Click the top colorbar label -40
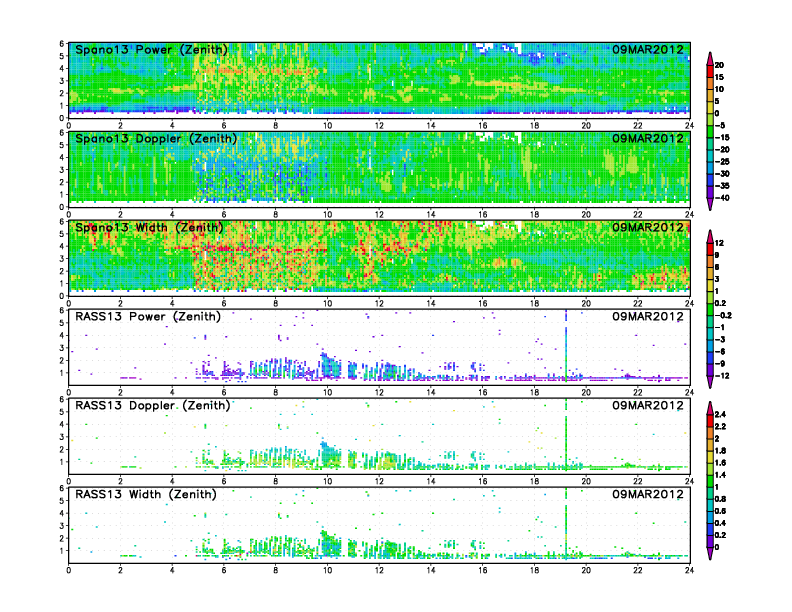 click(722, 198)
